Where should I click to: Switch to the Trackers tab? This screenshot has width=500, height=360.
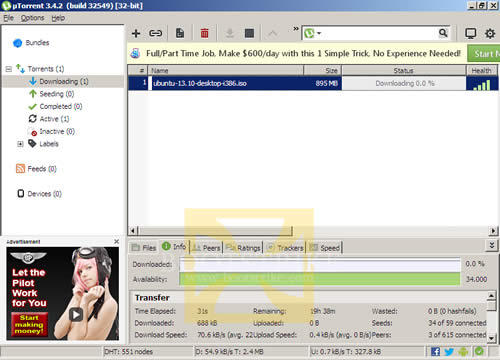coord(285,248)
